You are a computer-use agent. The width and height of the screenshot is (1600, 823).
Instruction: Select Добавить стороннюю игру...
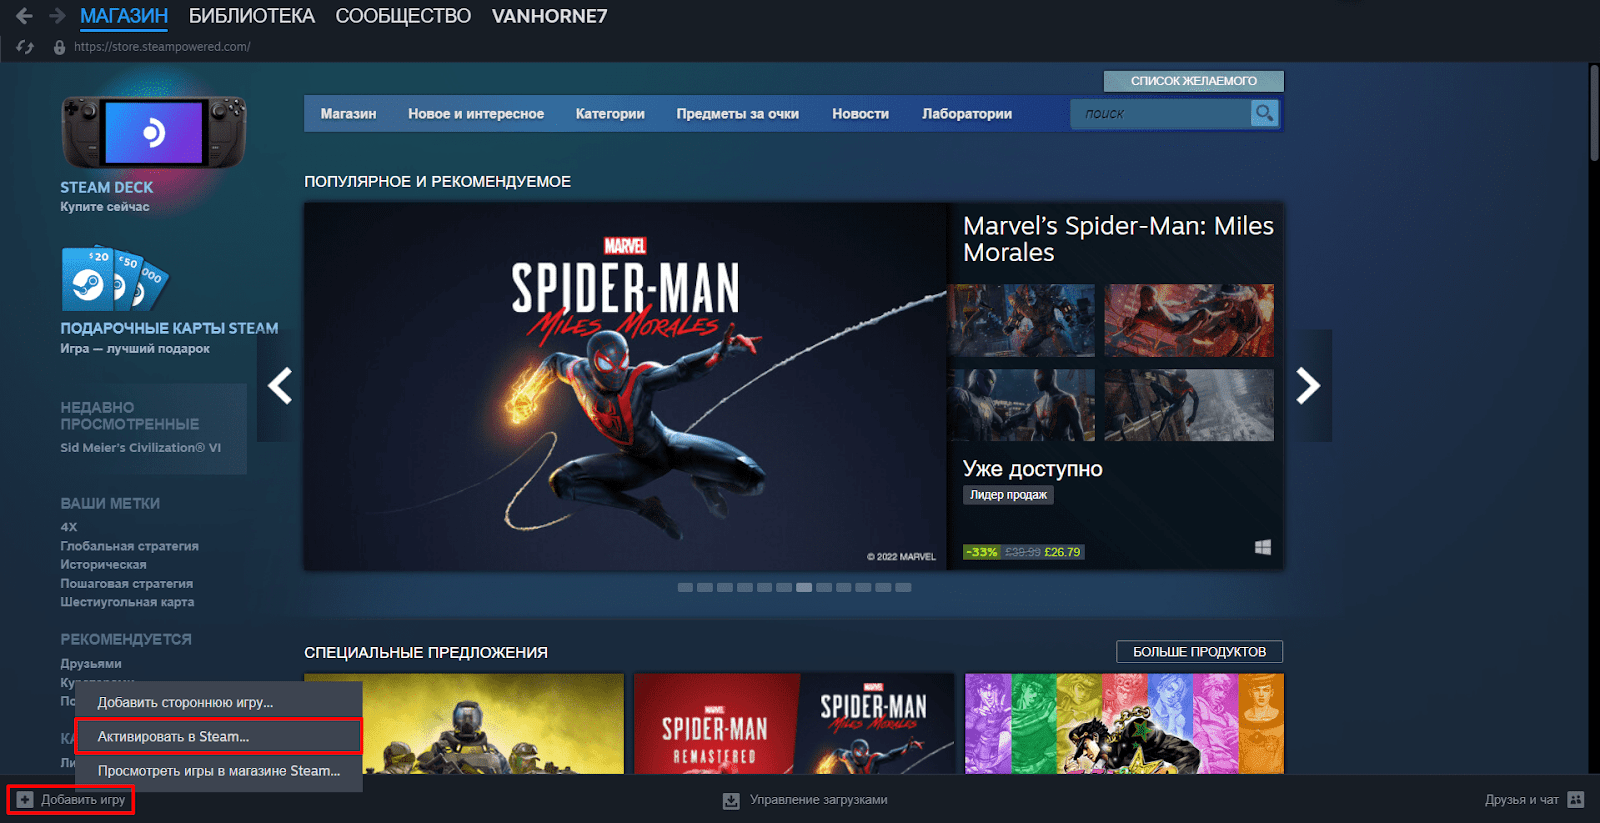[219, 702]
